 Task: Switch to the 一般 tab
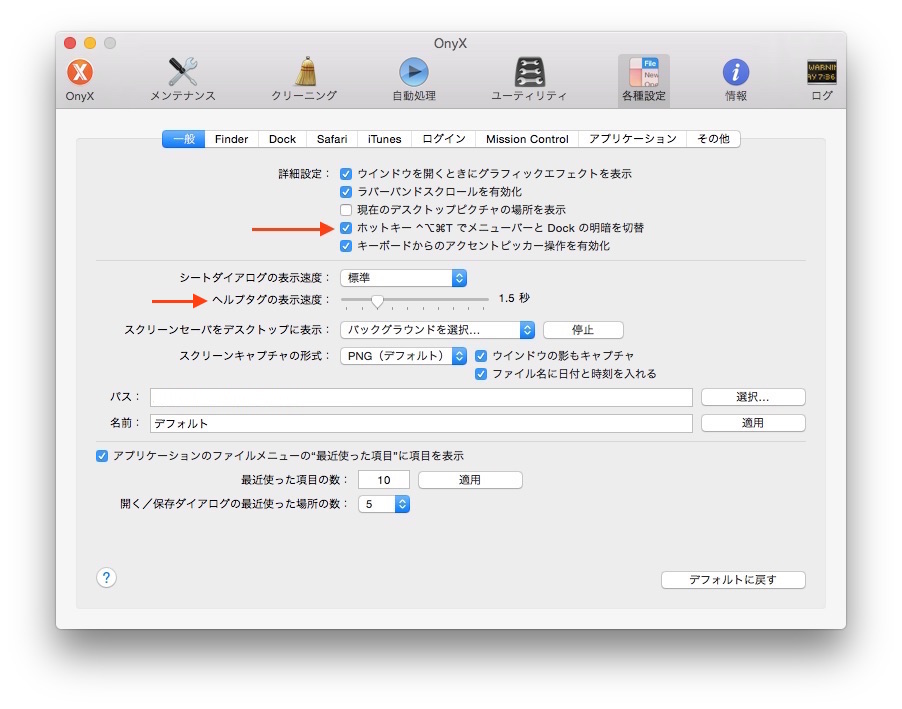(184, 139)
